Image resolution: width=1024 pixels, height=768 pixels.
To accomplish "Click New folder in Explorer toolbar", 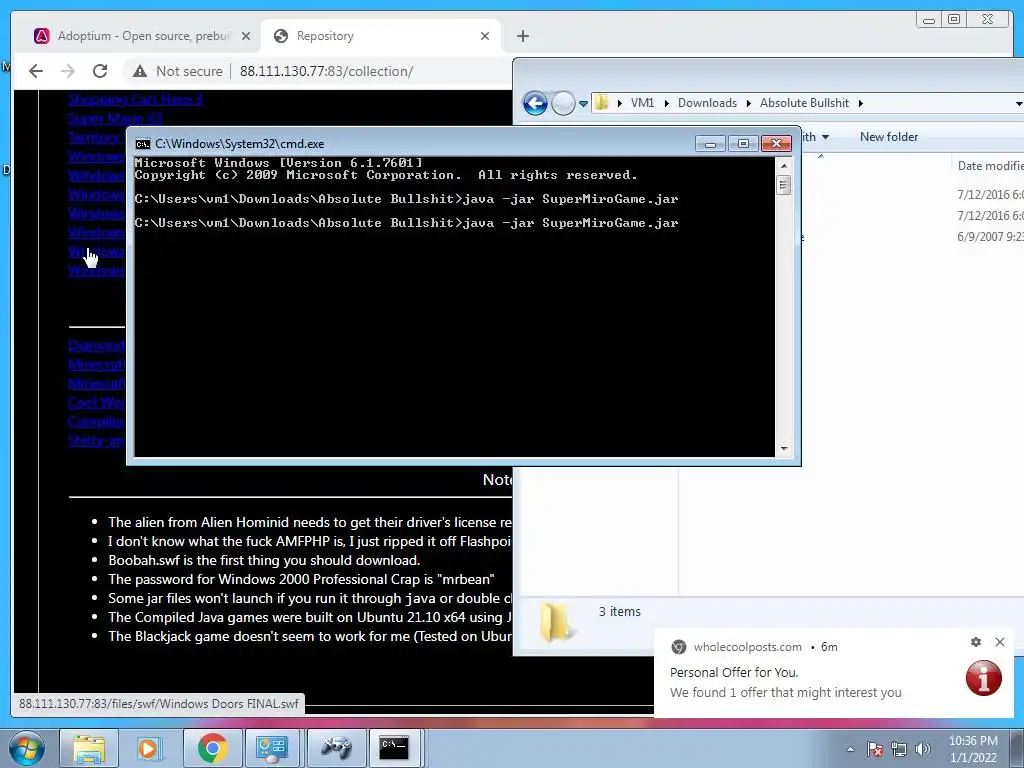I will [888, 136].
